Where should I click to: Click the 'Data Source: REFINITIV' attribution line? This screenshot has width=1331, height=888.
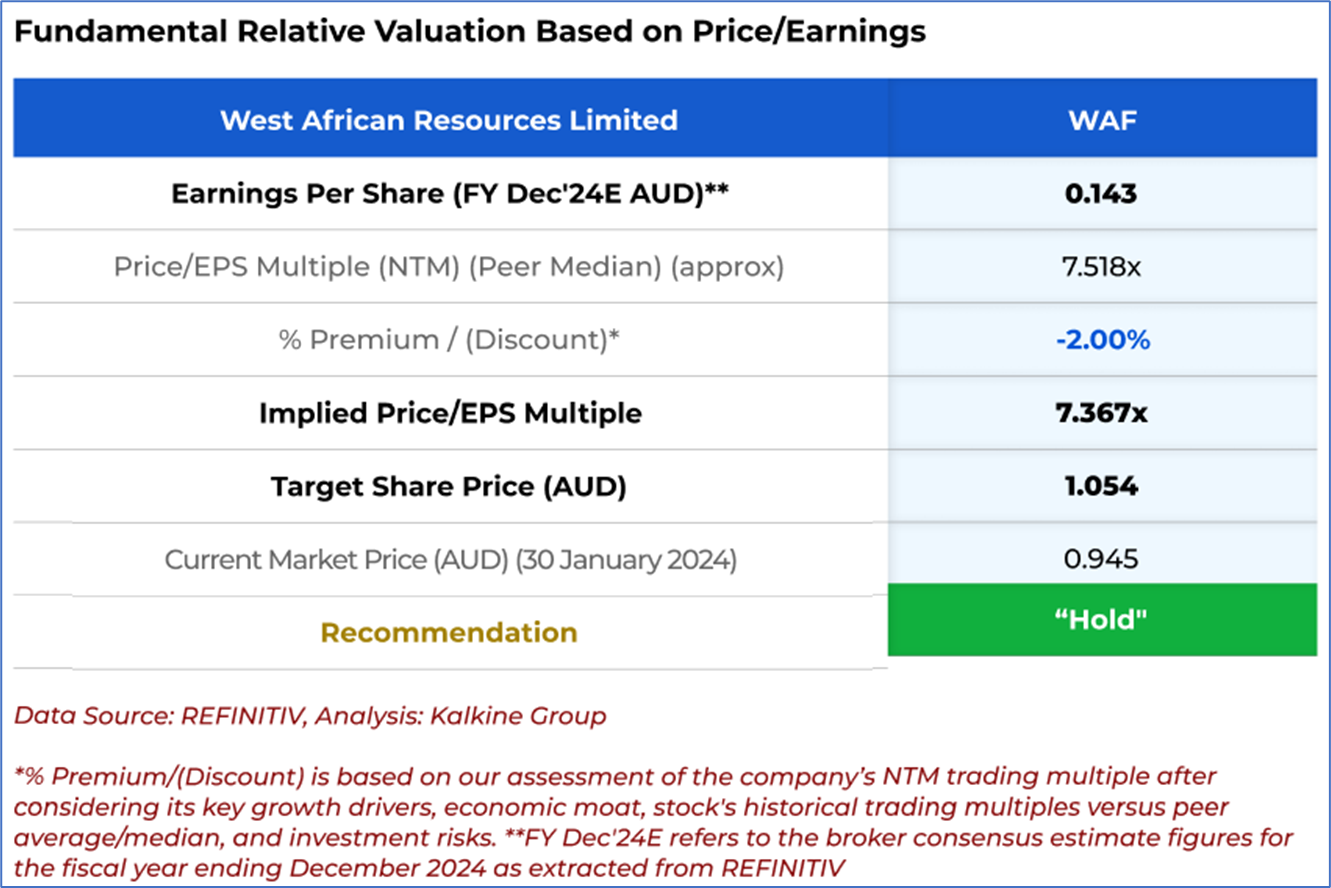point(310,716)
